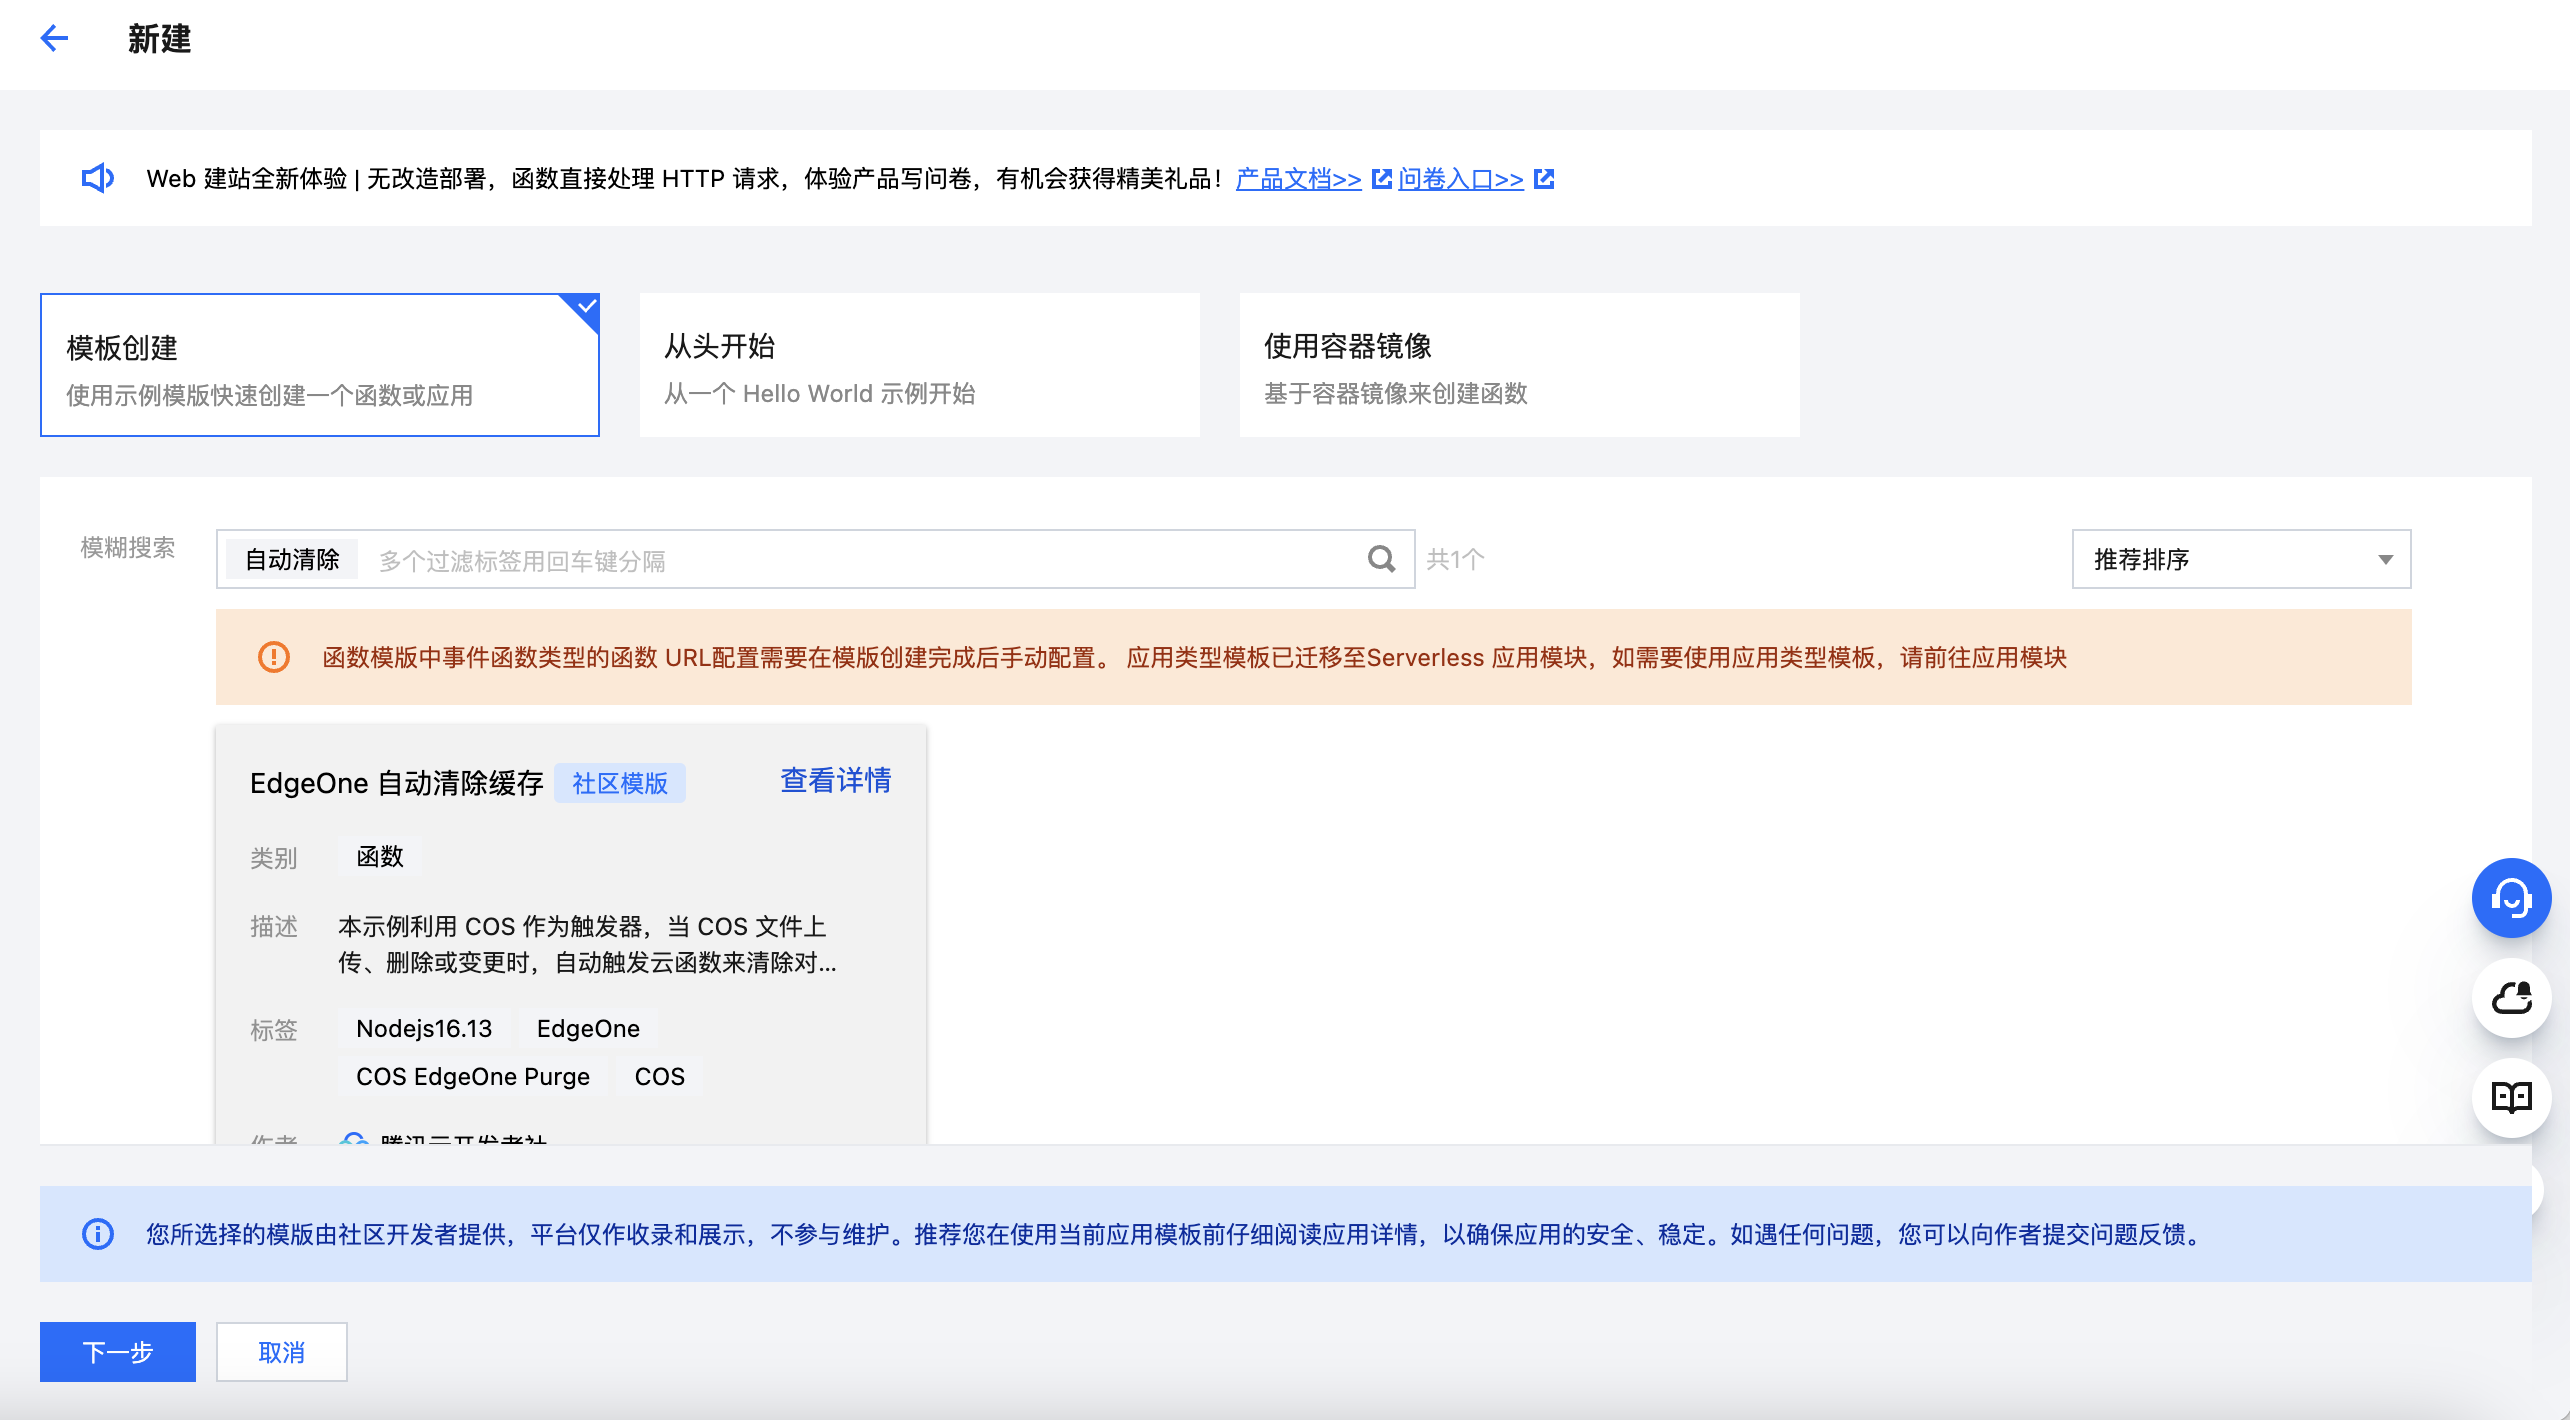Click the cloud assistant floating icon
This screenshot has width=2570, height=1420.
[x=2510, y=998]
